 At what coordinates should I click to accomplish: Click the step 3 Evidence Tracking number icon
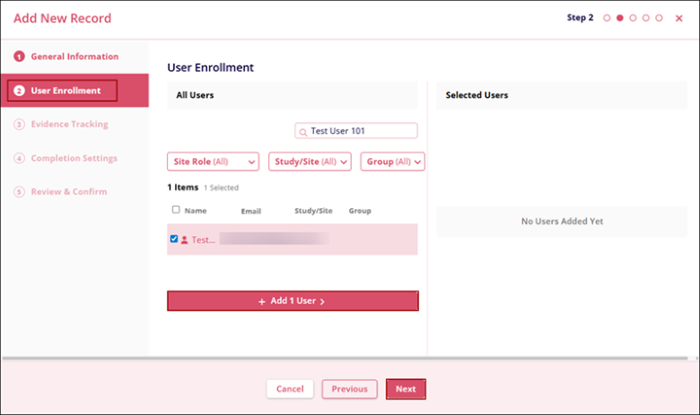click(19, 125)
